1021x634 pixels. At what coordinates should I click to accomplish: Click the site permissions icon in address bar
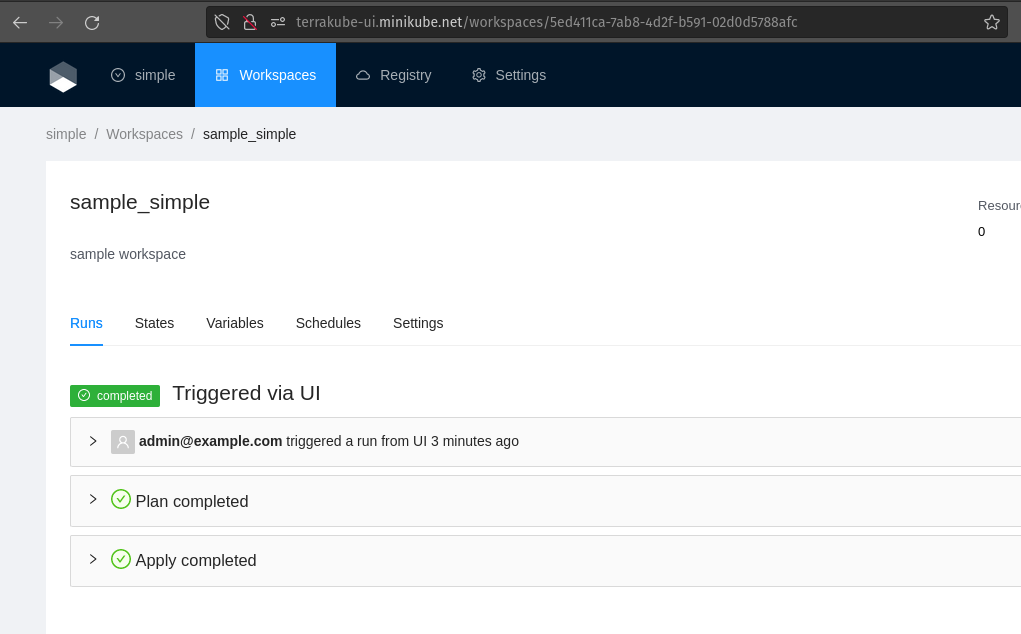click(x=278, y=22)
